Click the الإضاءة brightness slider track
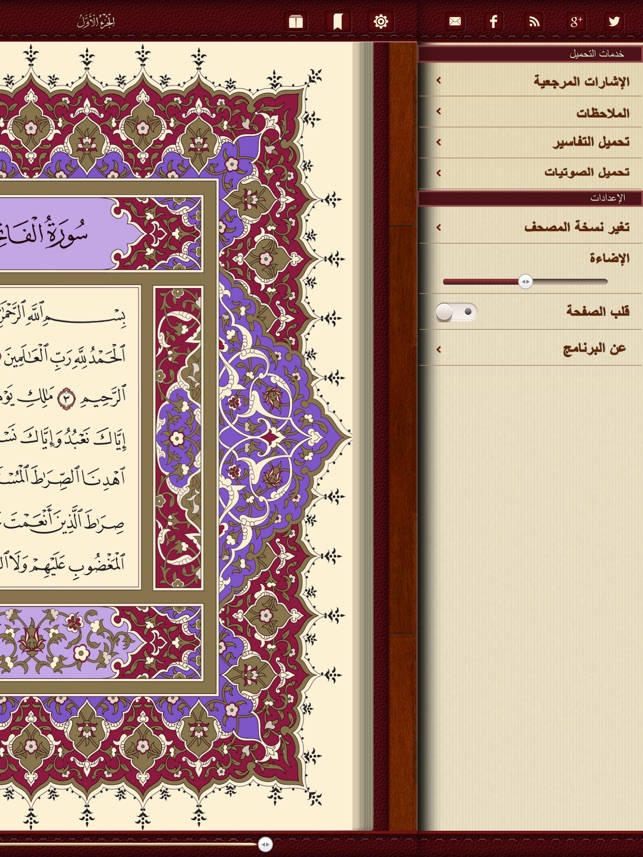This screenshot has height=857, width=643. [x=525, y=282]
